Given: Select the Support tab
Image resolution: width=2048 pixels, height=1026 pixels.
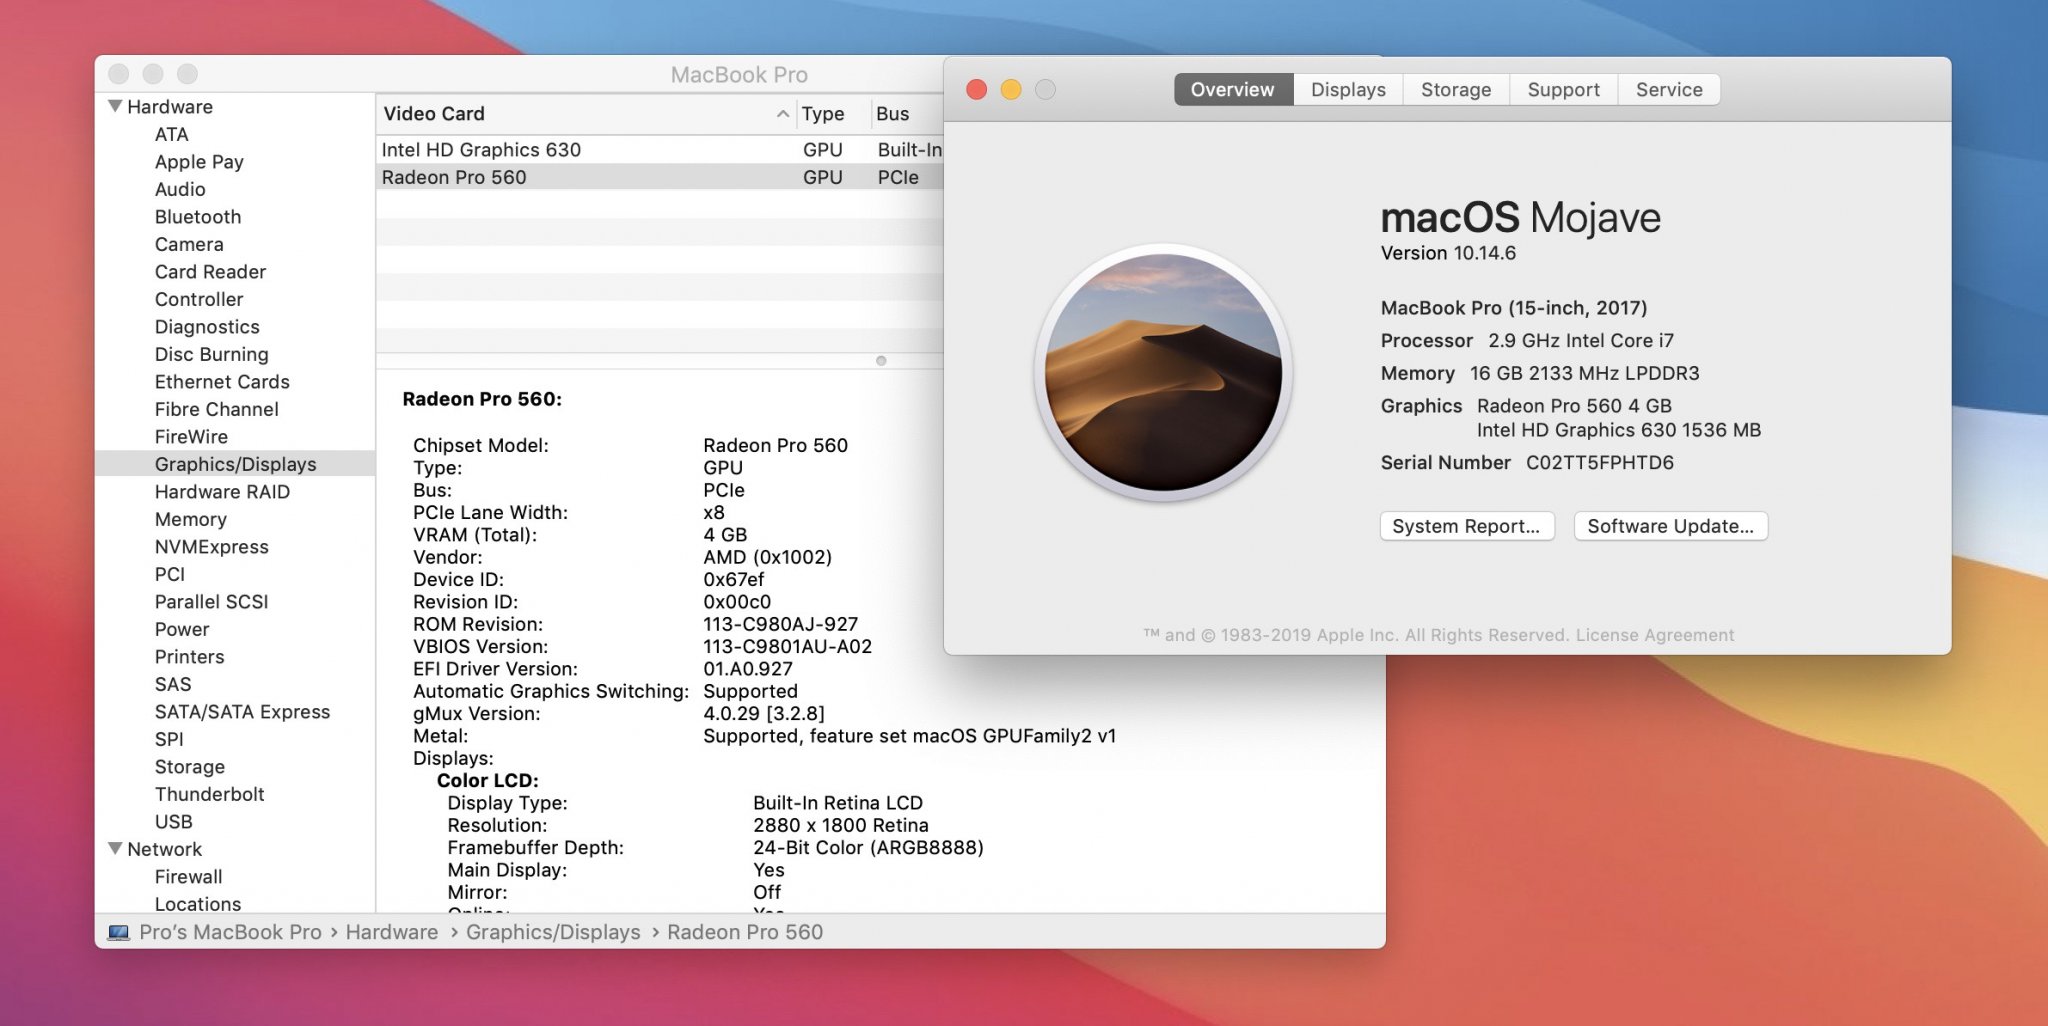Looking at the screenshot, I should [1563, 90].
